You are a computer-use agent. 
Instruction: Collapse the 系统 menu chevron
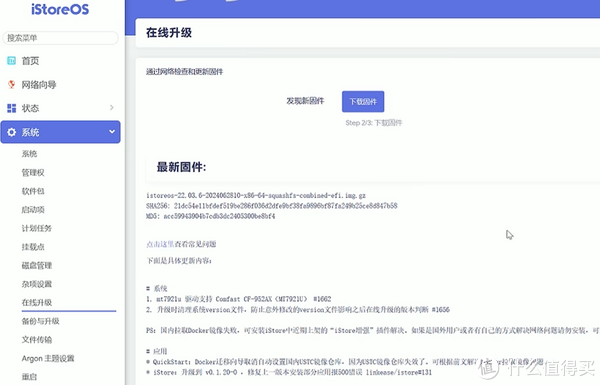(x=112, y=132)
